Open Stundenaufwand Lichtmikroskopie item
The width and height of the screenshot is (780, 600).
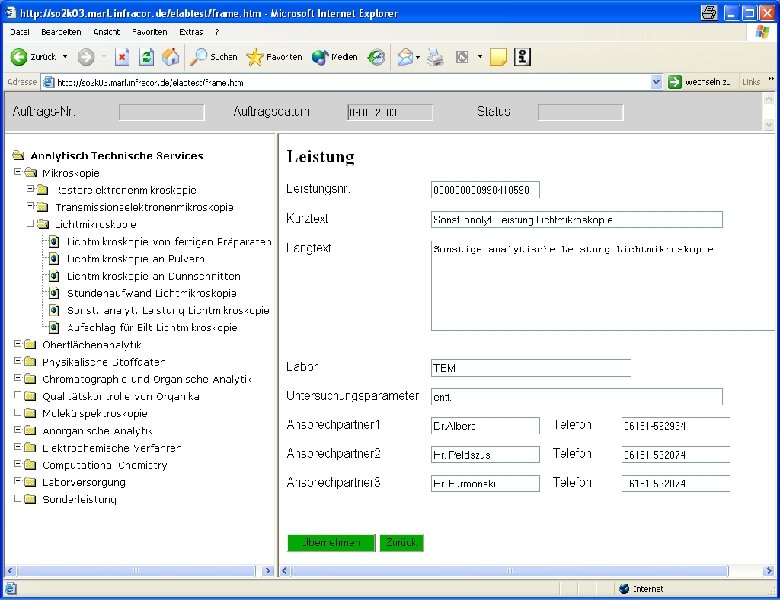pos(152,294)
